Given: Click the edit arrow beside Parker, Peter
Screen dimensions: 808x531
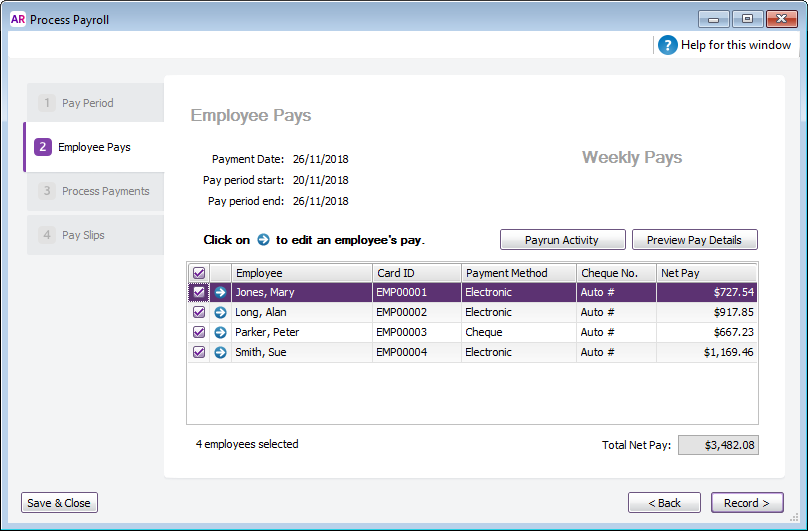Looking at the screenshot, I should coord(220,332).
